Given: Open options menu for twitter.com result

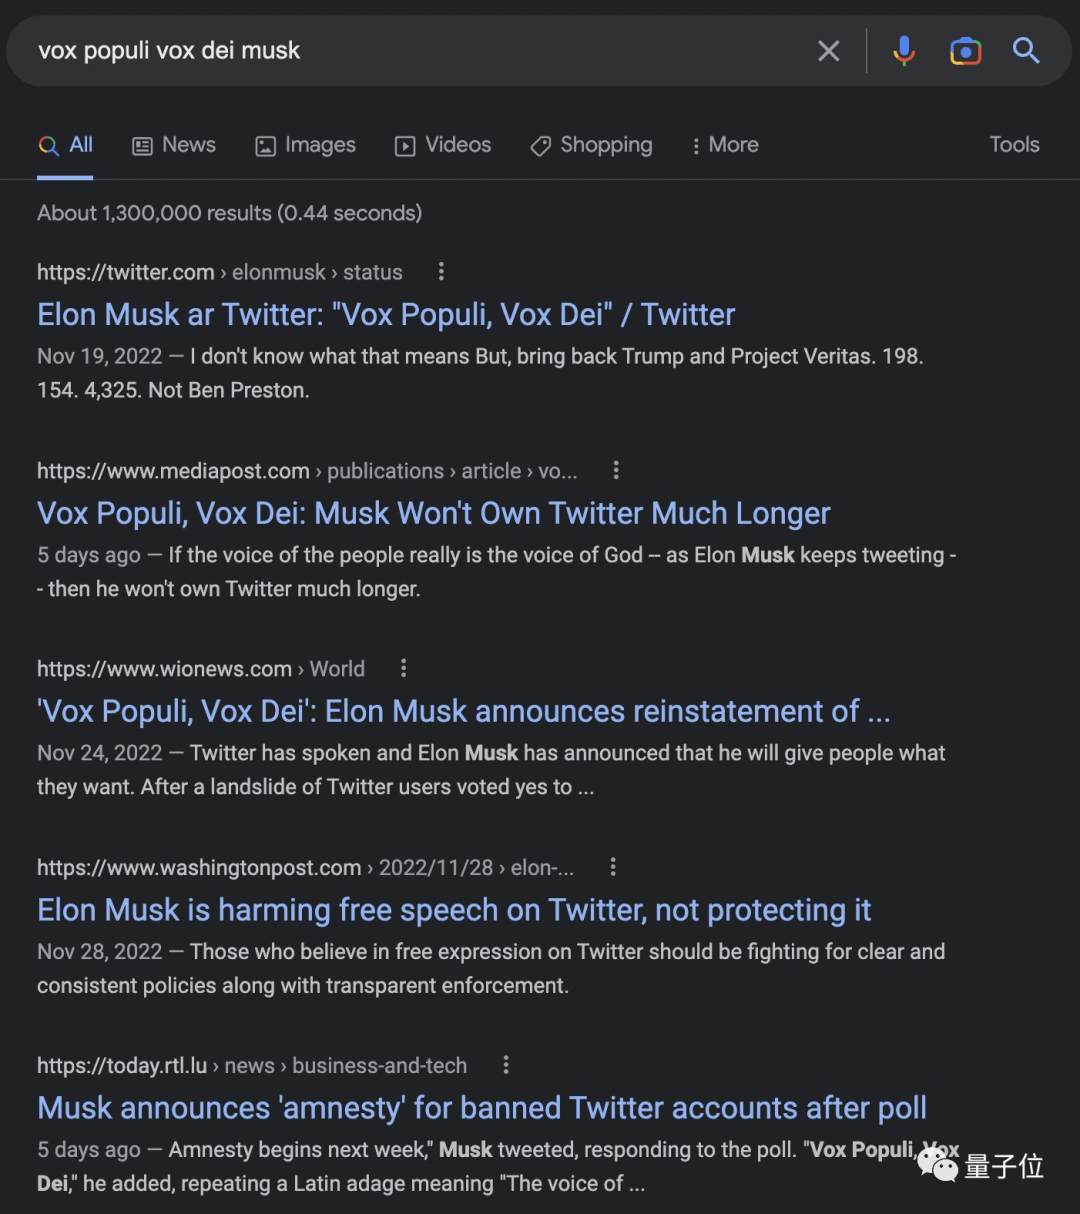Looking at the screenshot, I should [441, 272].
